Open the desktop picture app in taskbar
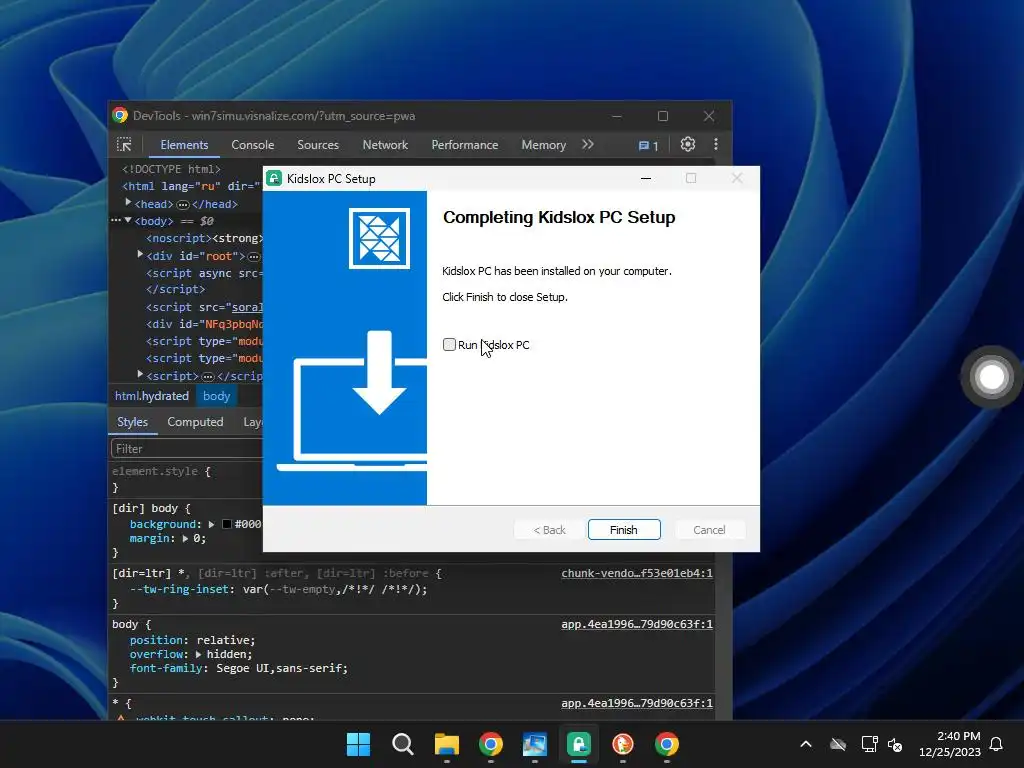The width and height of the screenshot is (1024, 768). click(535, 744)
